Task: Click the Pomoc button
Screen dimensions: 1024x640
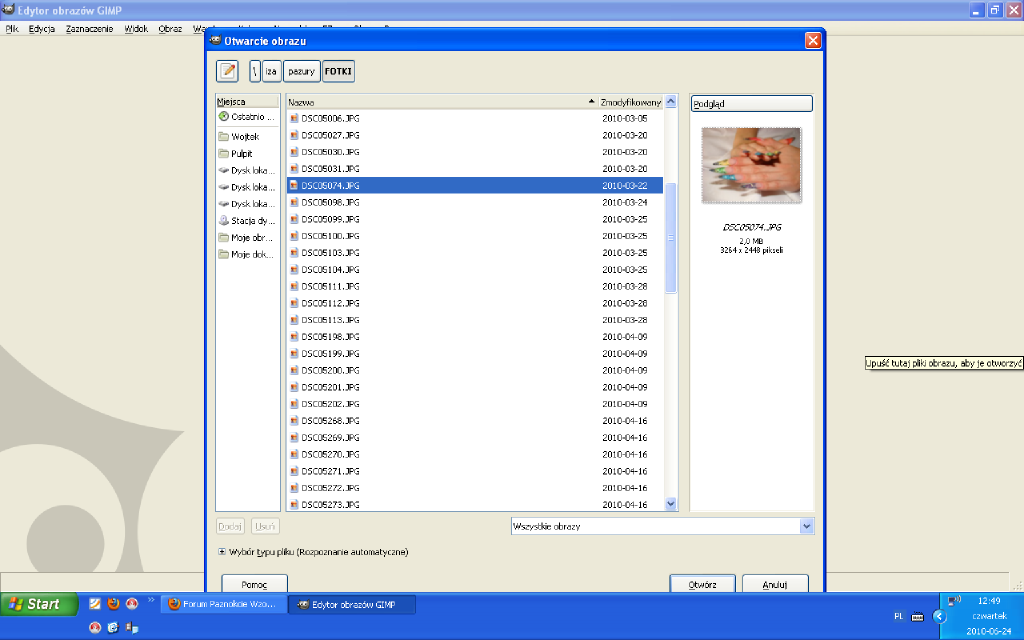Action: (255, 584)
